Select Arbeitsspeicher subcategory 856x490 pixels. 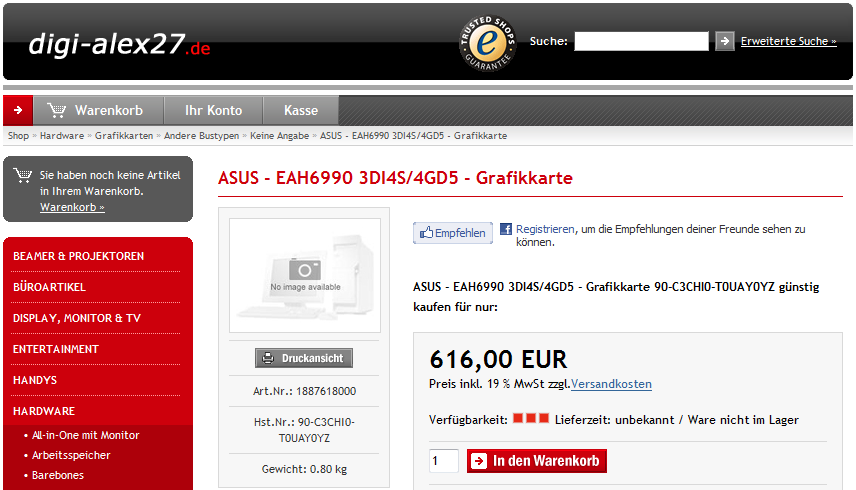71,455
